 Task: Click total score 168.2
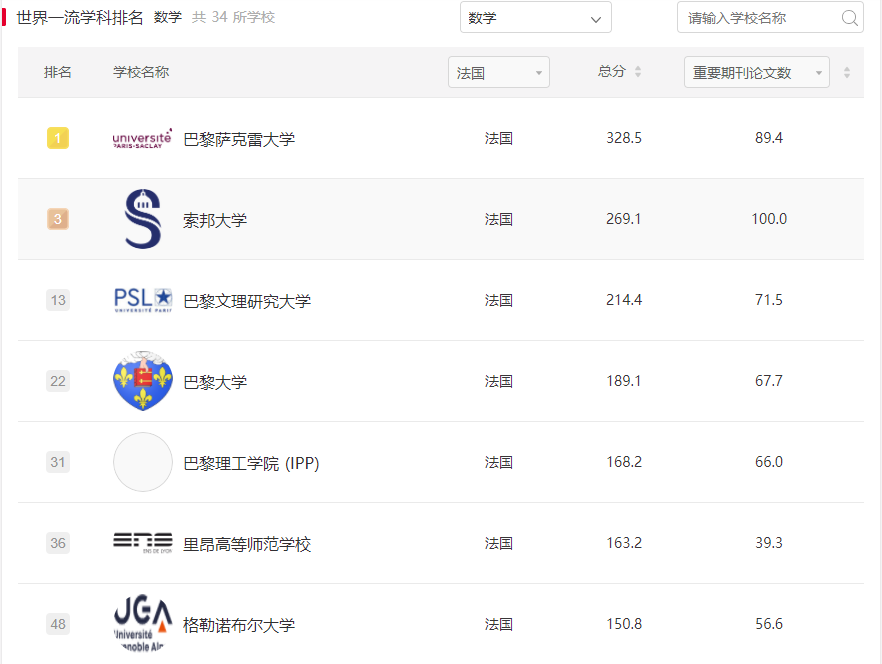[x=624, y=462]
